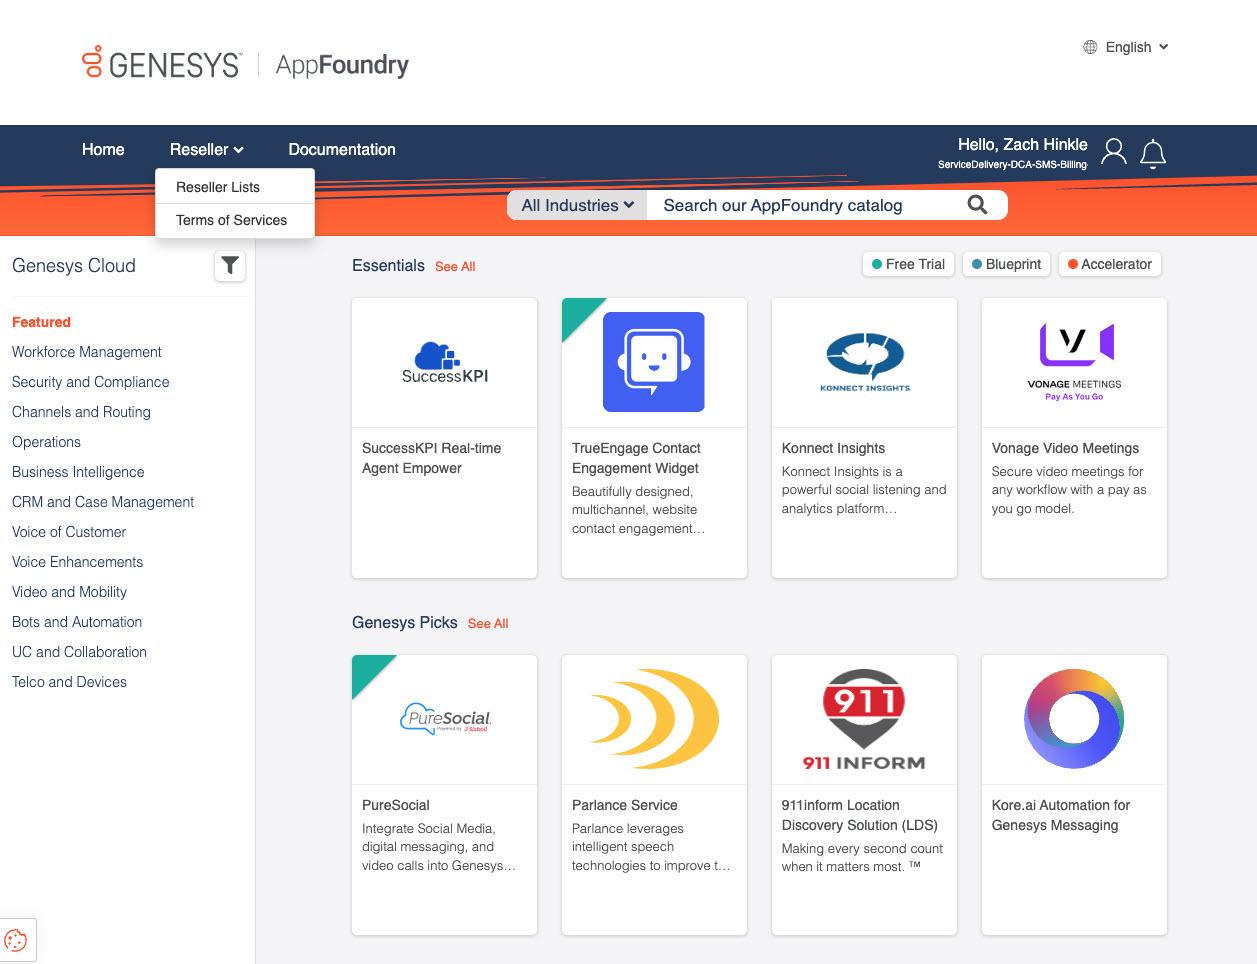The image size is (1257, 964).
Task: Click the globe icon next to English
Action: [1089, 47]
